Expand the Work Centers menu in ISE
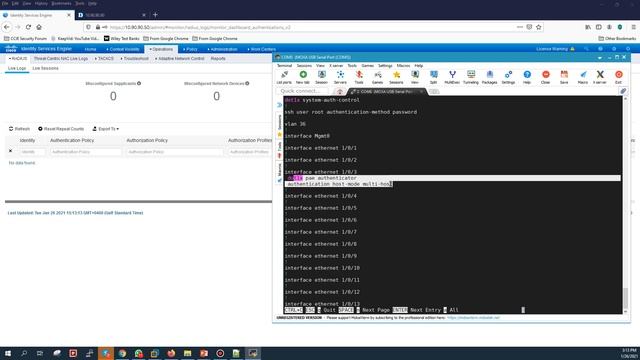Image resolution: width=640 pixels, height=360 pixels. tap(262, 49)
